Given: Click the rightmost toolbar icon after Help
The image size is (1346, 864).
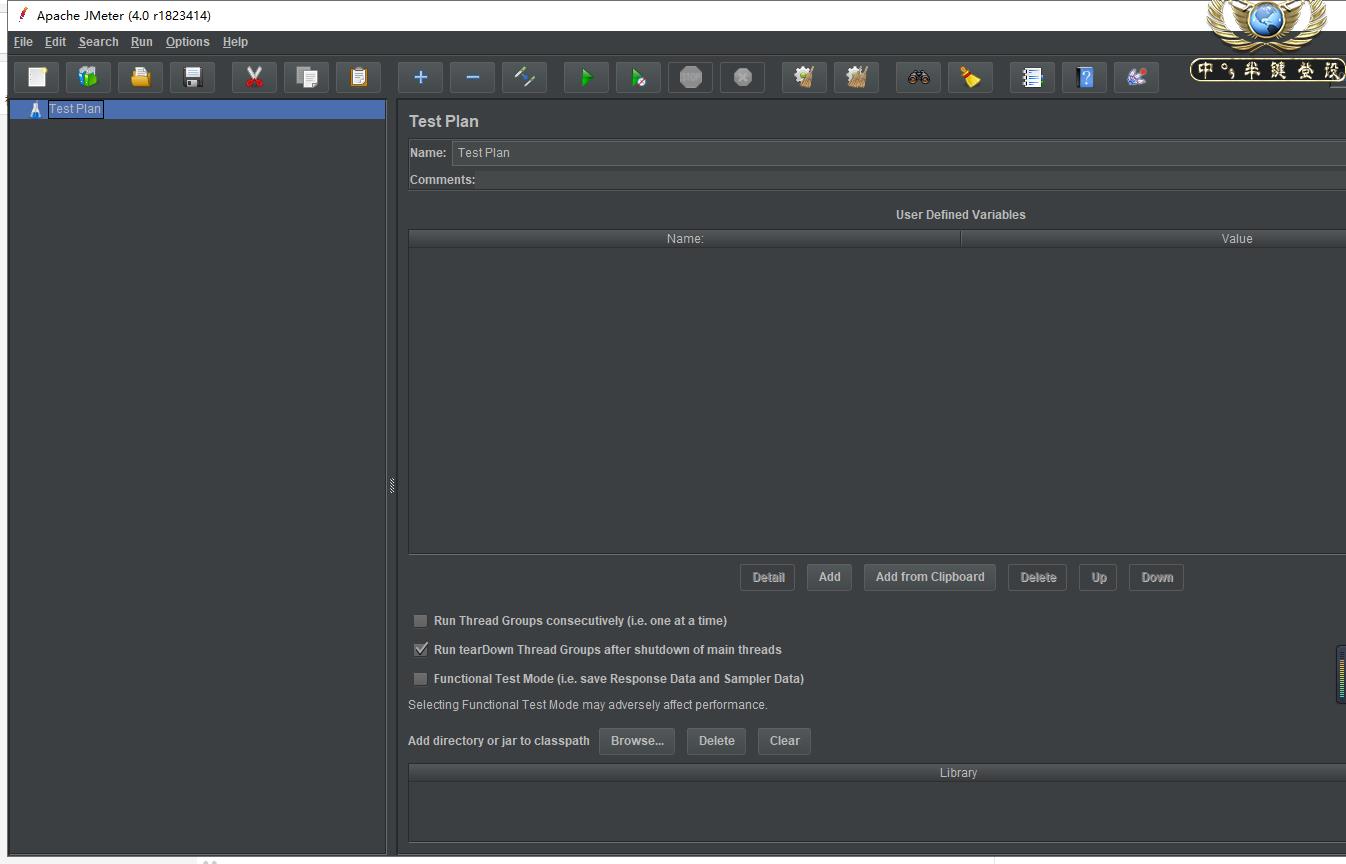Looking at the screenshot, I should click(x=1137, y=77).
